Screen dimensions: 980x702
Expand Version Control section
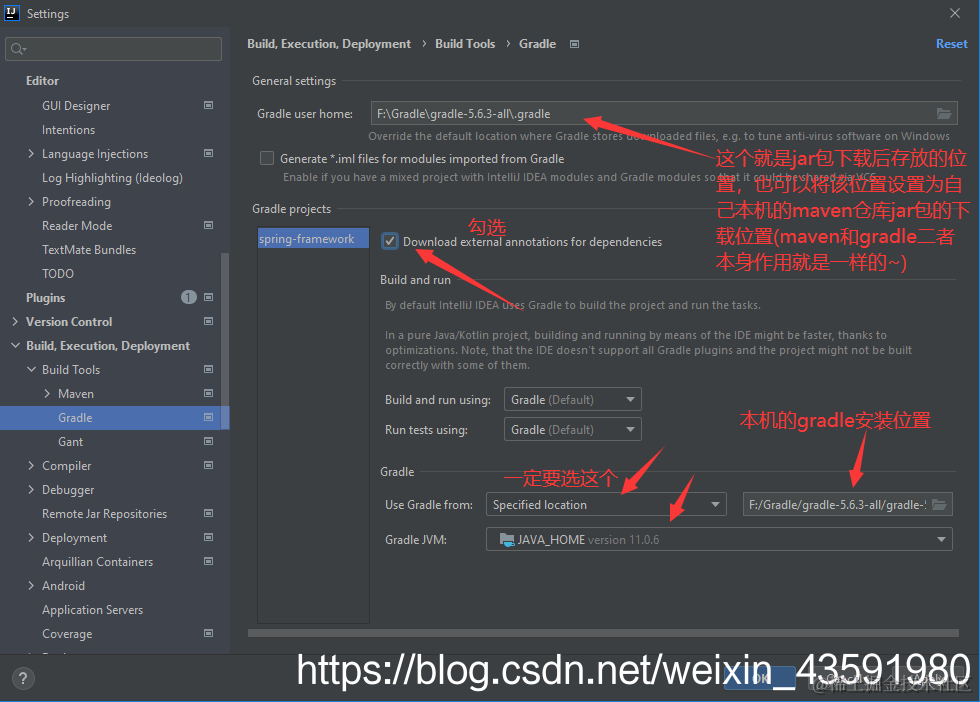point(15,321)
